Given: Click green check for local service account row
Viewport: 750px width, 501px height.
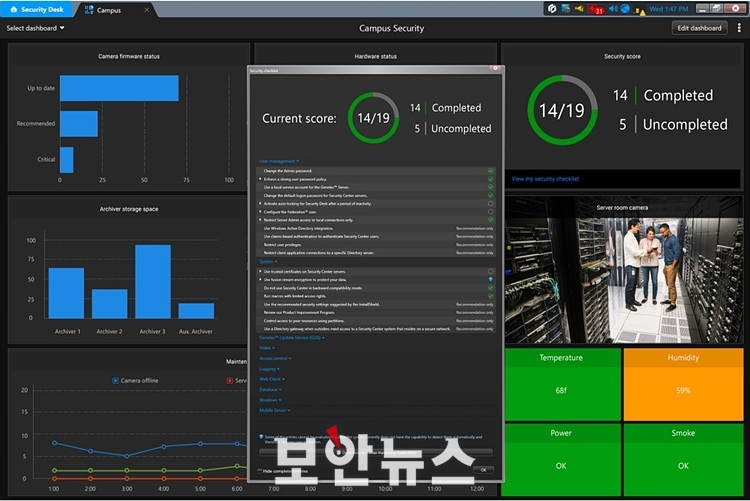Looking at the screenshot, I should tap(490, 187).
